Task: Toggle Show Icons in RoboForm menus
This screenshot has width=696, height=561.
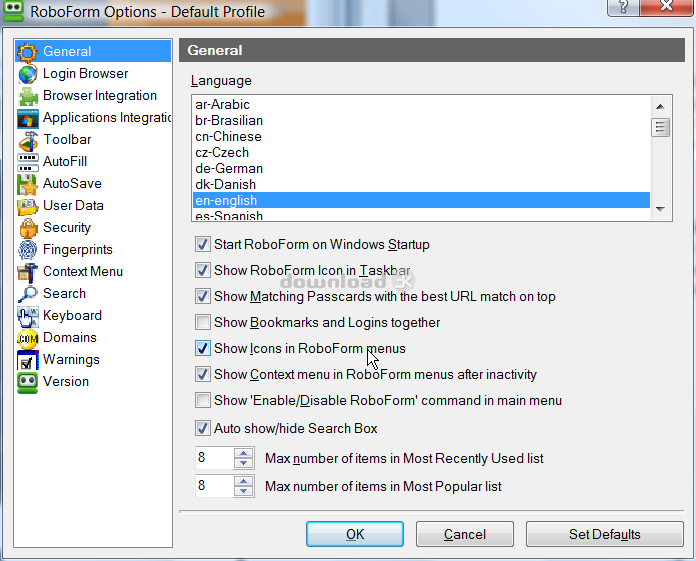Action: [202, 348]
